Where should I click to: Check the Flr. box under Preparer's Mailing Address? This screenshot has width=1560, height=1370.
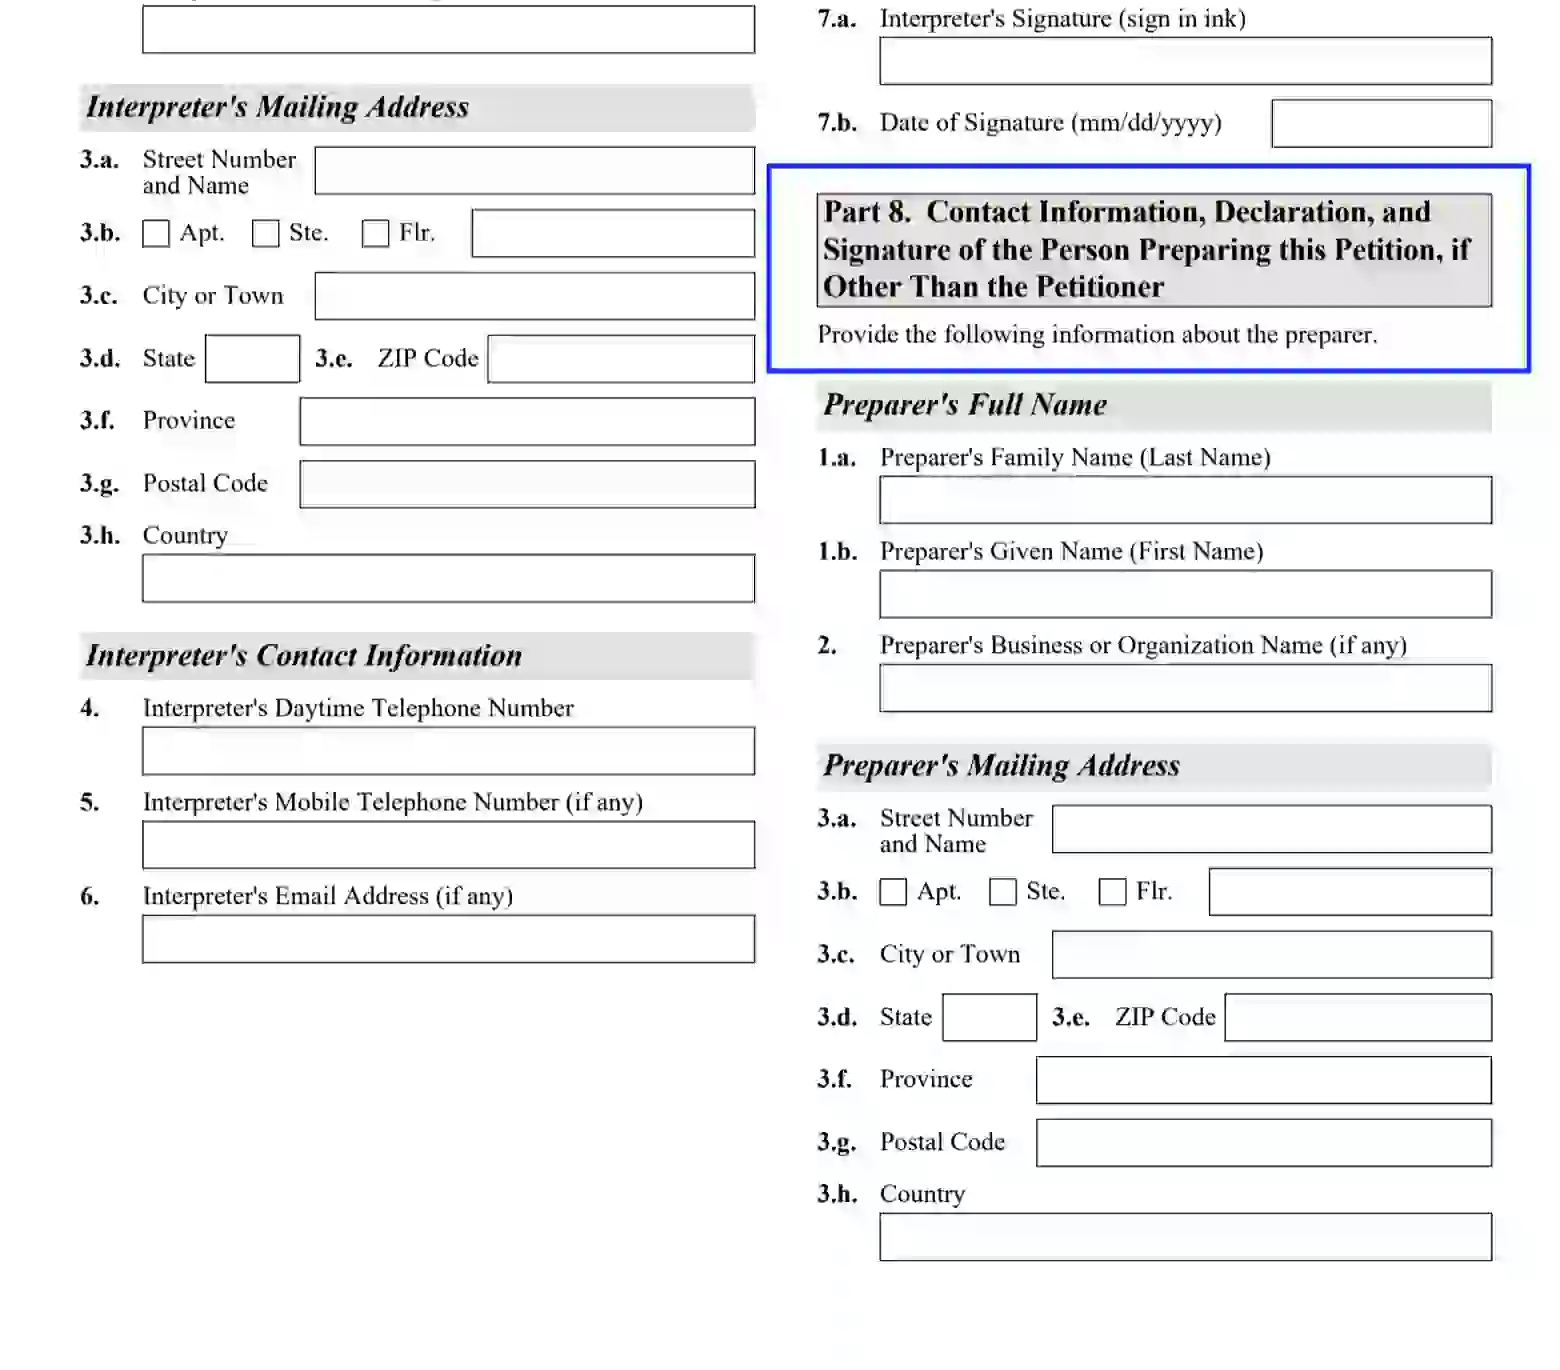pos(1113,891)
